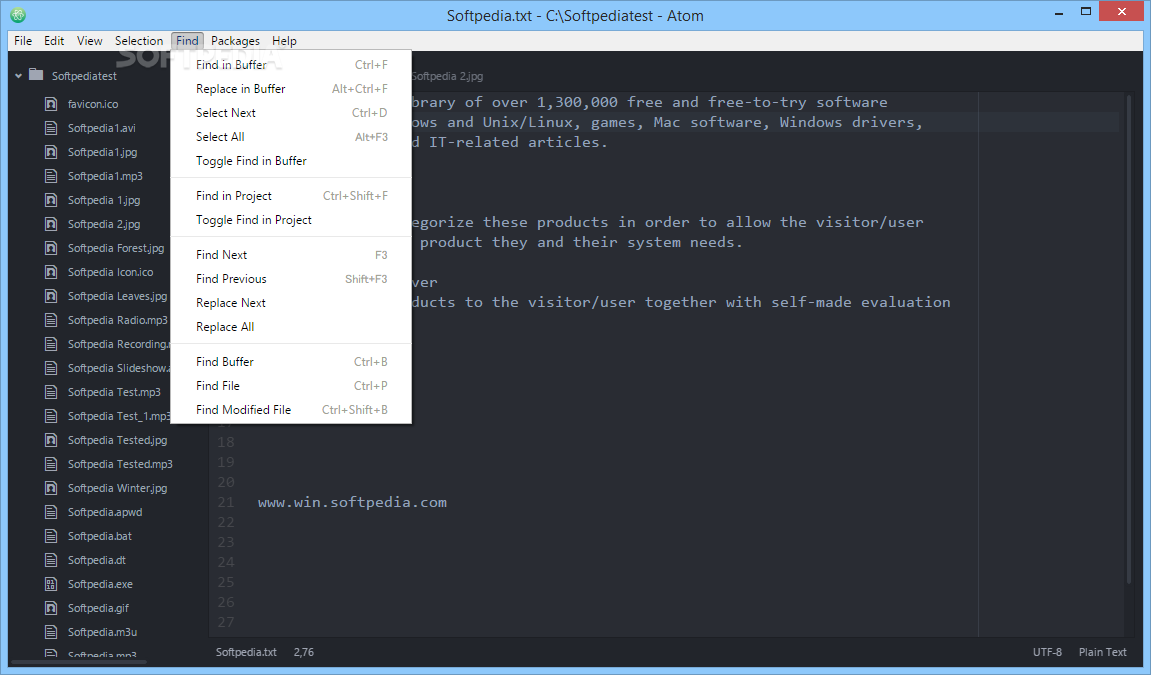Click the UTF-8 encoding selector
The image size is (1151, 675).
click(x=1047, y=652)
